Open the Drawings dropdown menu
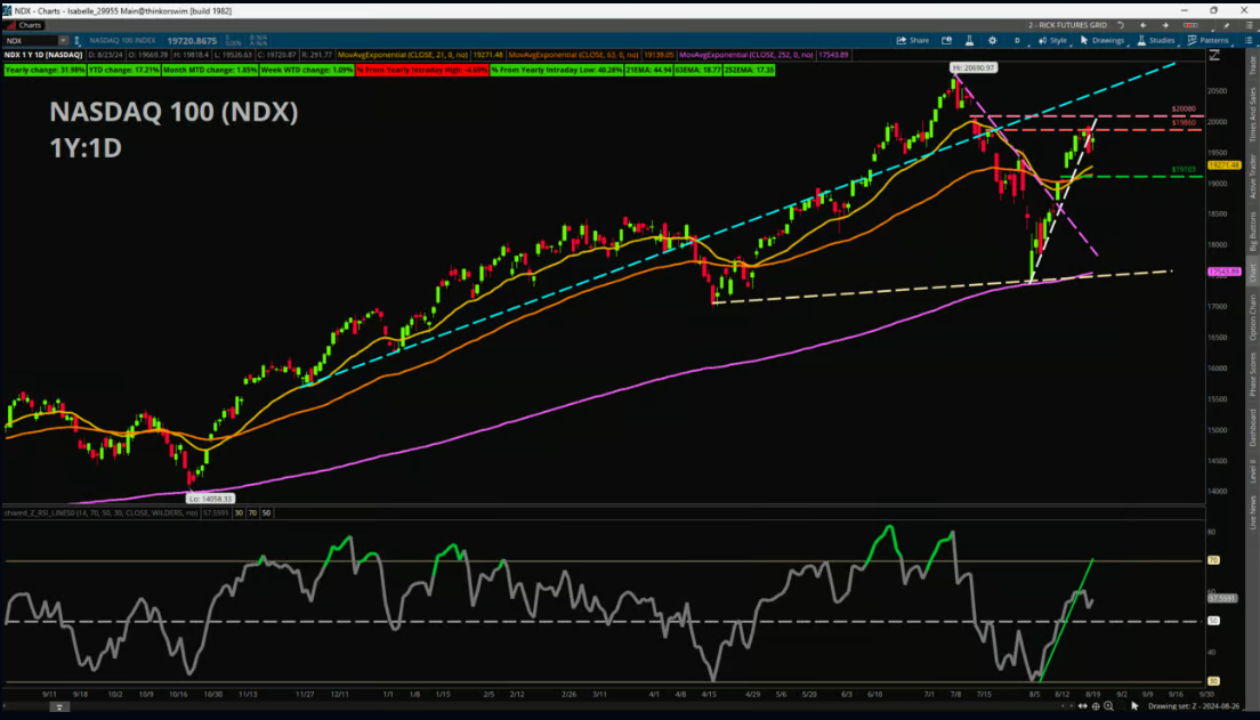This screenshot has width=1260, height=720. click(x=1103, y=40)
